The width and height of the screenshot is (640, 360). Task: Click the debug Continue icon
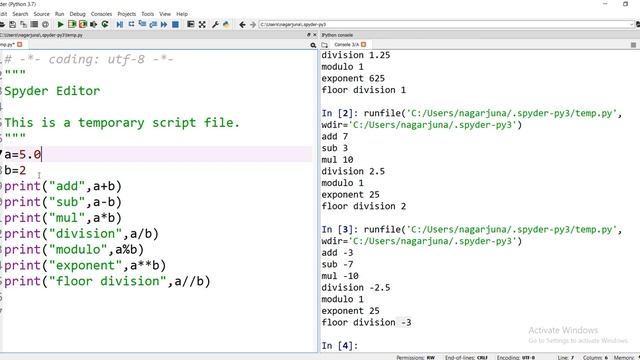tap(164, 24)
